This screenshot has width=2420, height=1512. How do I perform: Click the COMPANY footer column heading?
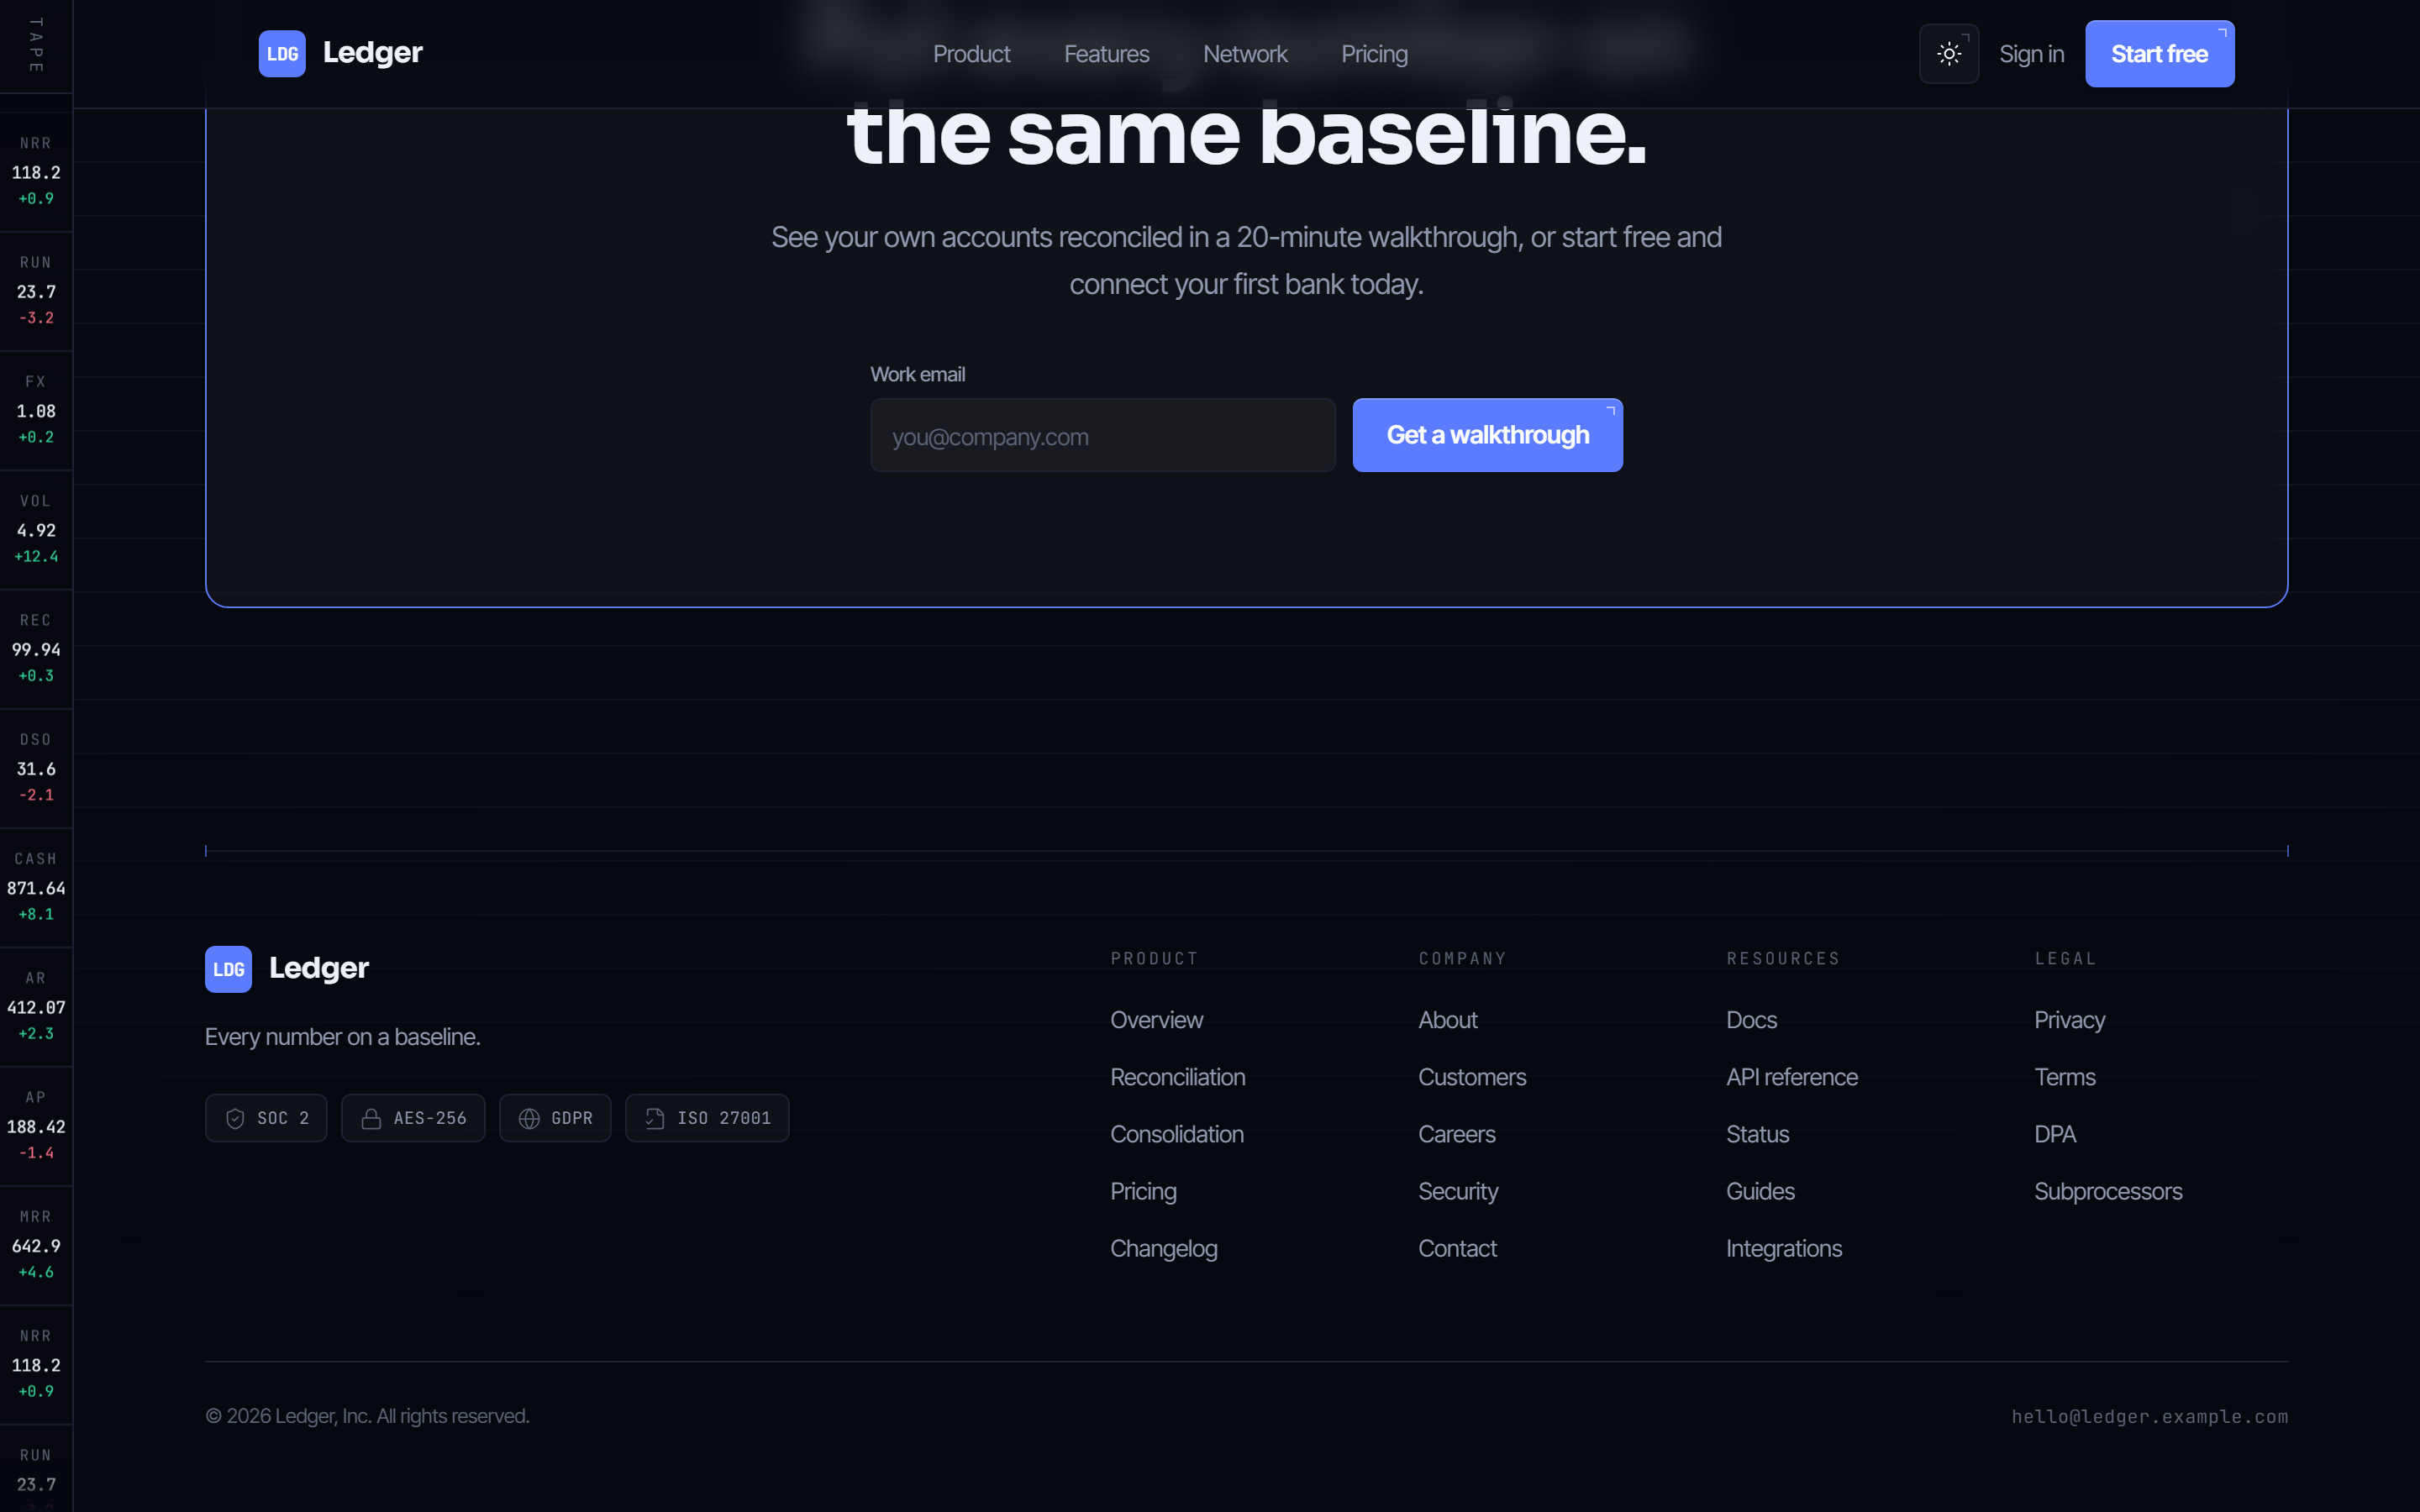[x=1462, y=958]
